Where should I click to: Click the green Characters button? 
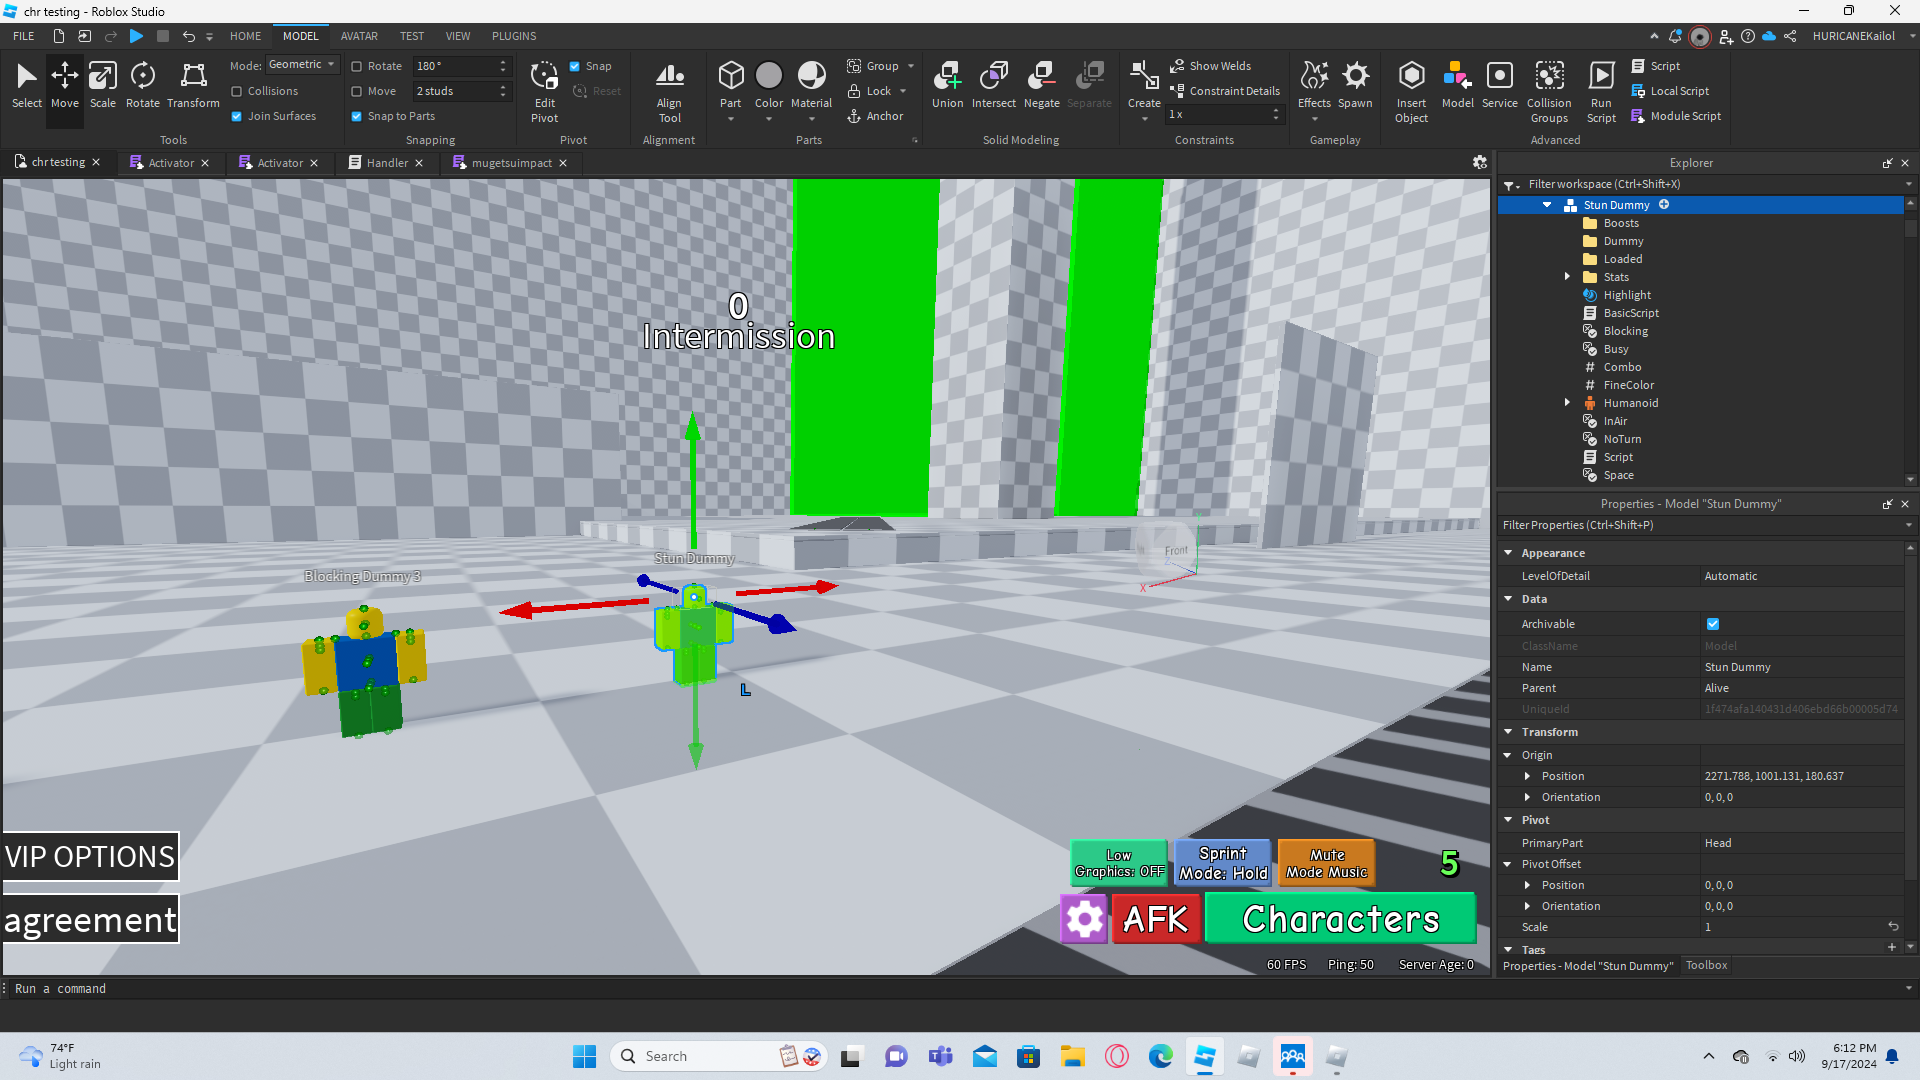(x=1340, y=919)
